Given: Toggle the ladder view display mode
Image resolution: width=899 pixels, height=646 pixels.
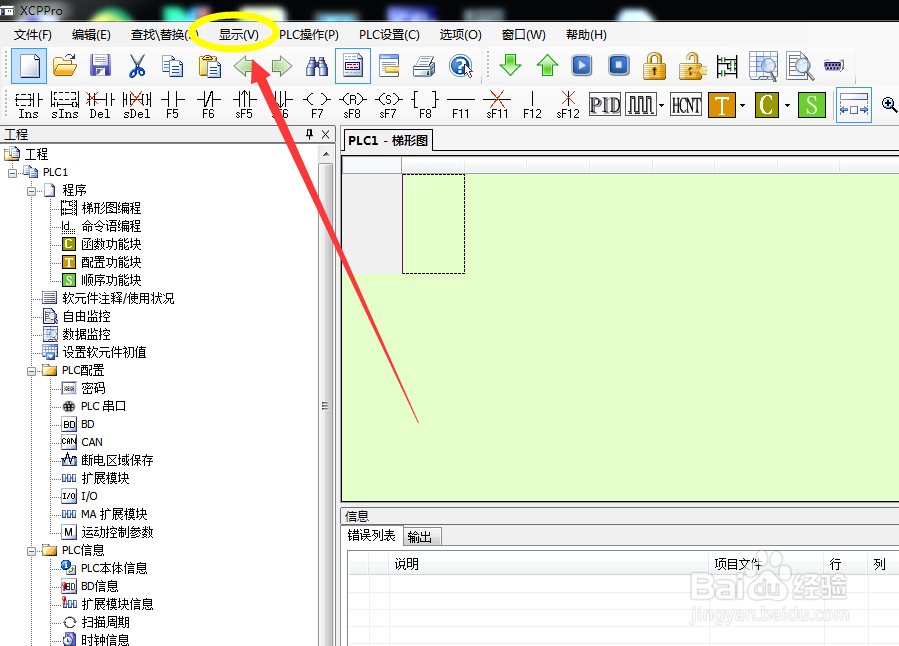Looking at the screenshot, I should point(352,64).
